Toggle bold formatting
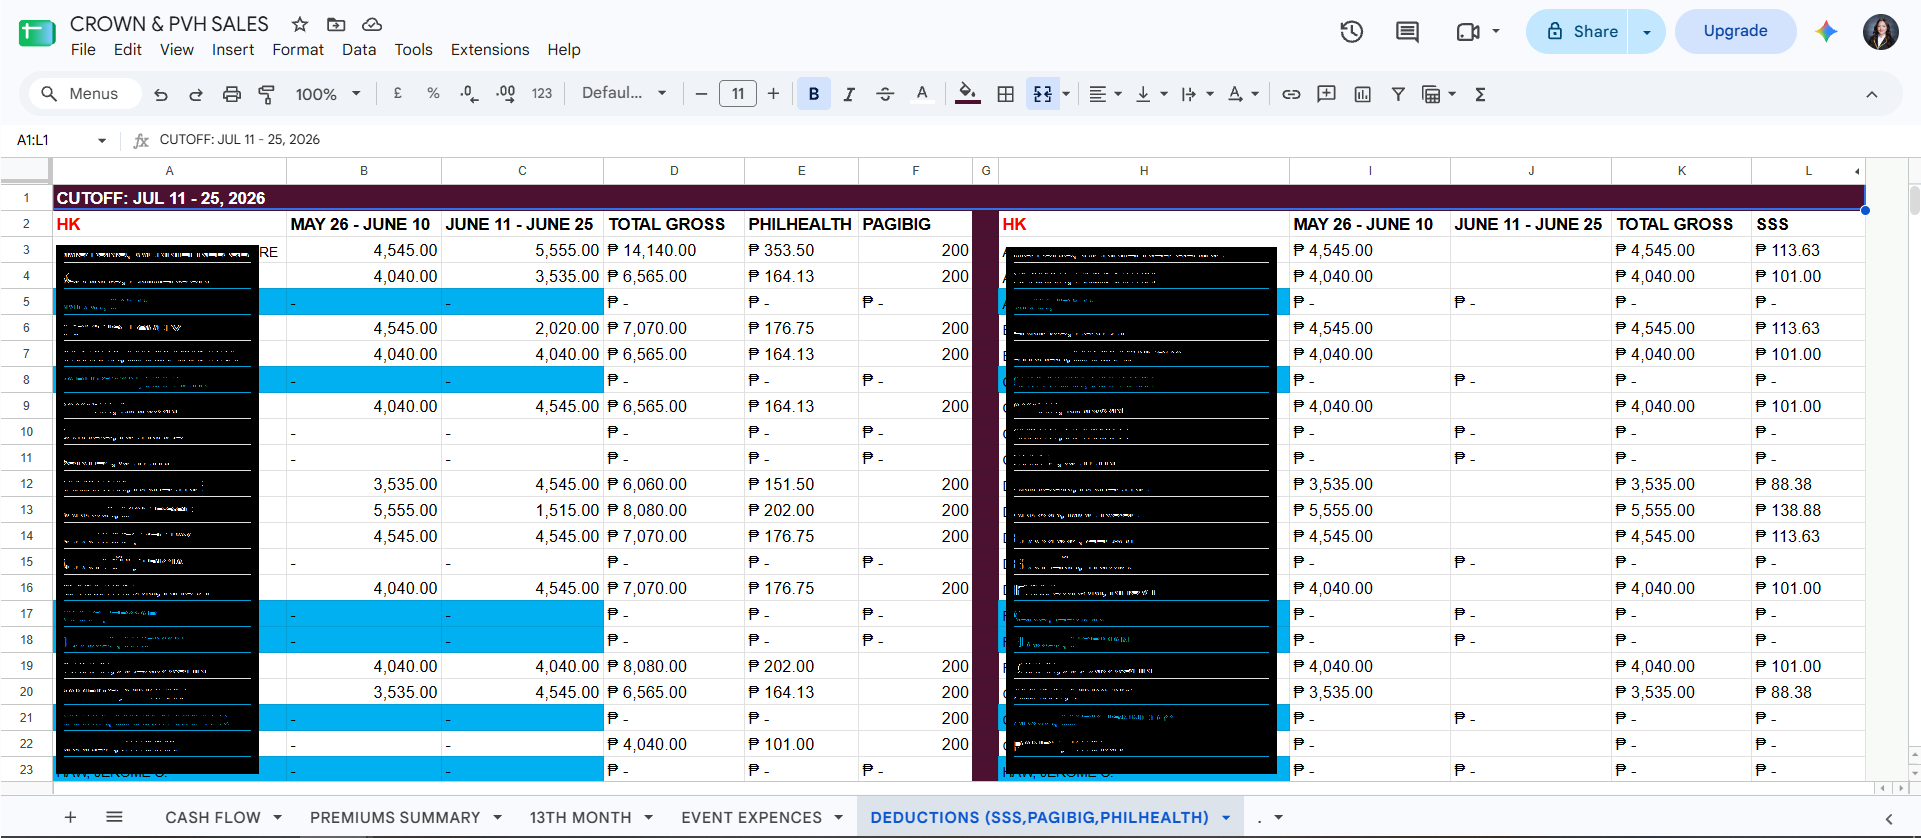 click(814, 94)
